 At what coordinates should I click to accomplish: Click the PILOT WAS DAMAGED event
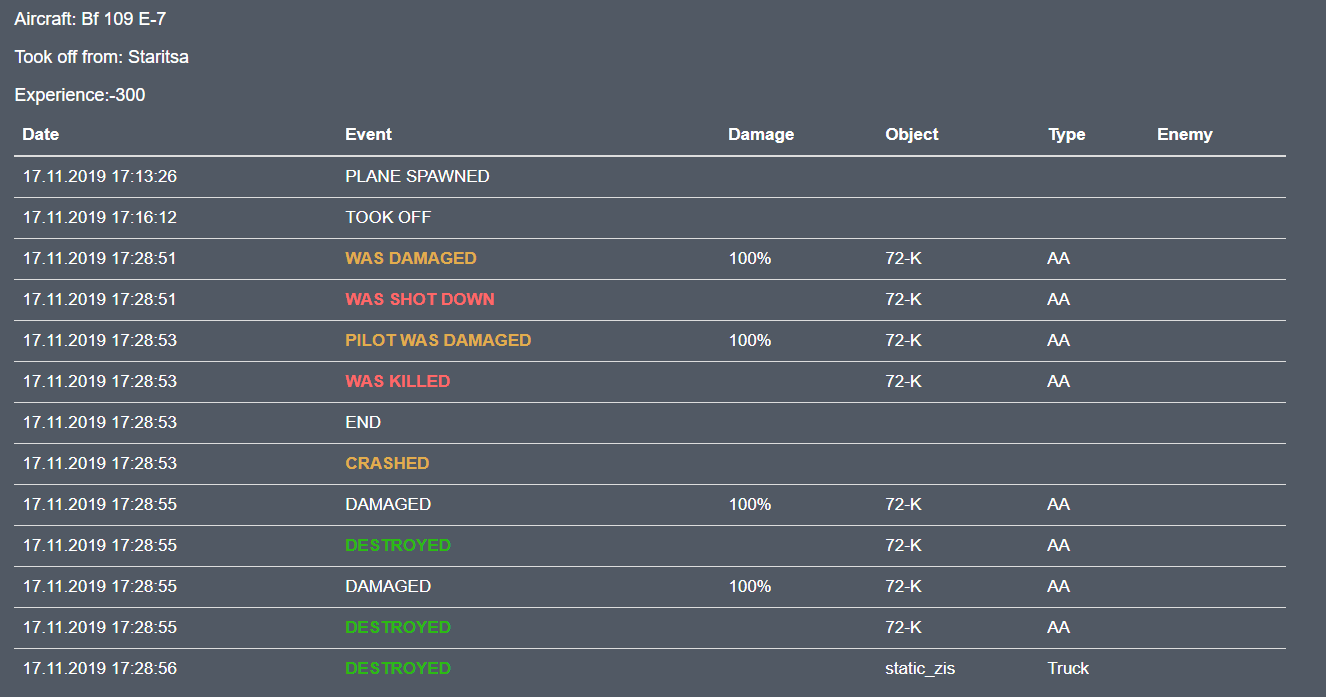(x=438, y=340)
